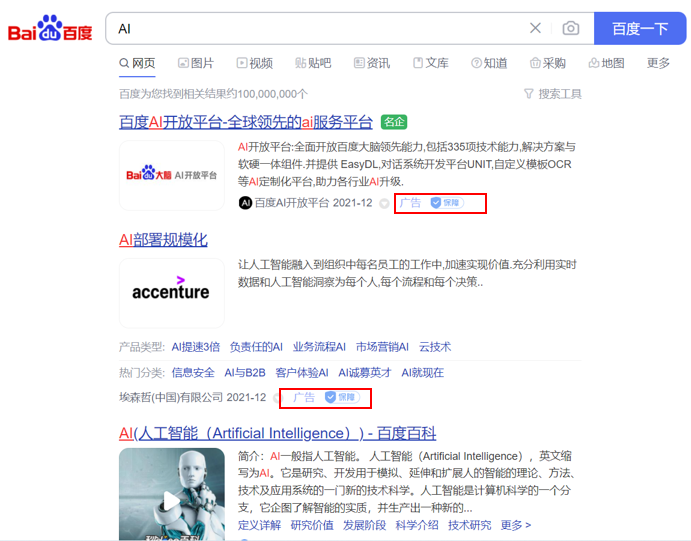Clear the search box with X icon
The height and width of the screenshot is (541, 691).
click(535, 28)
